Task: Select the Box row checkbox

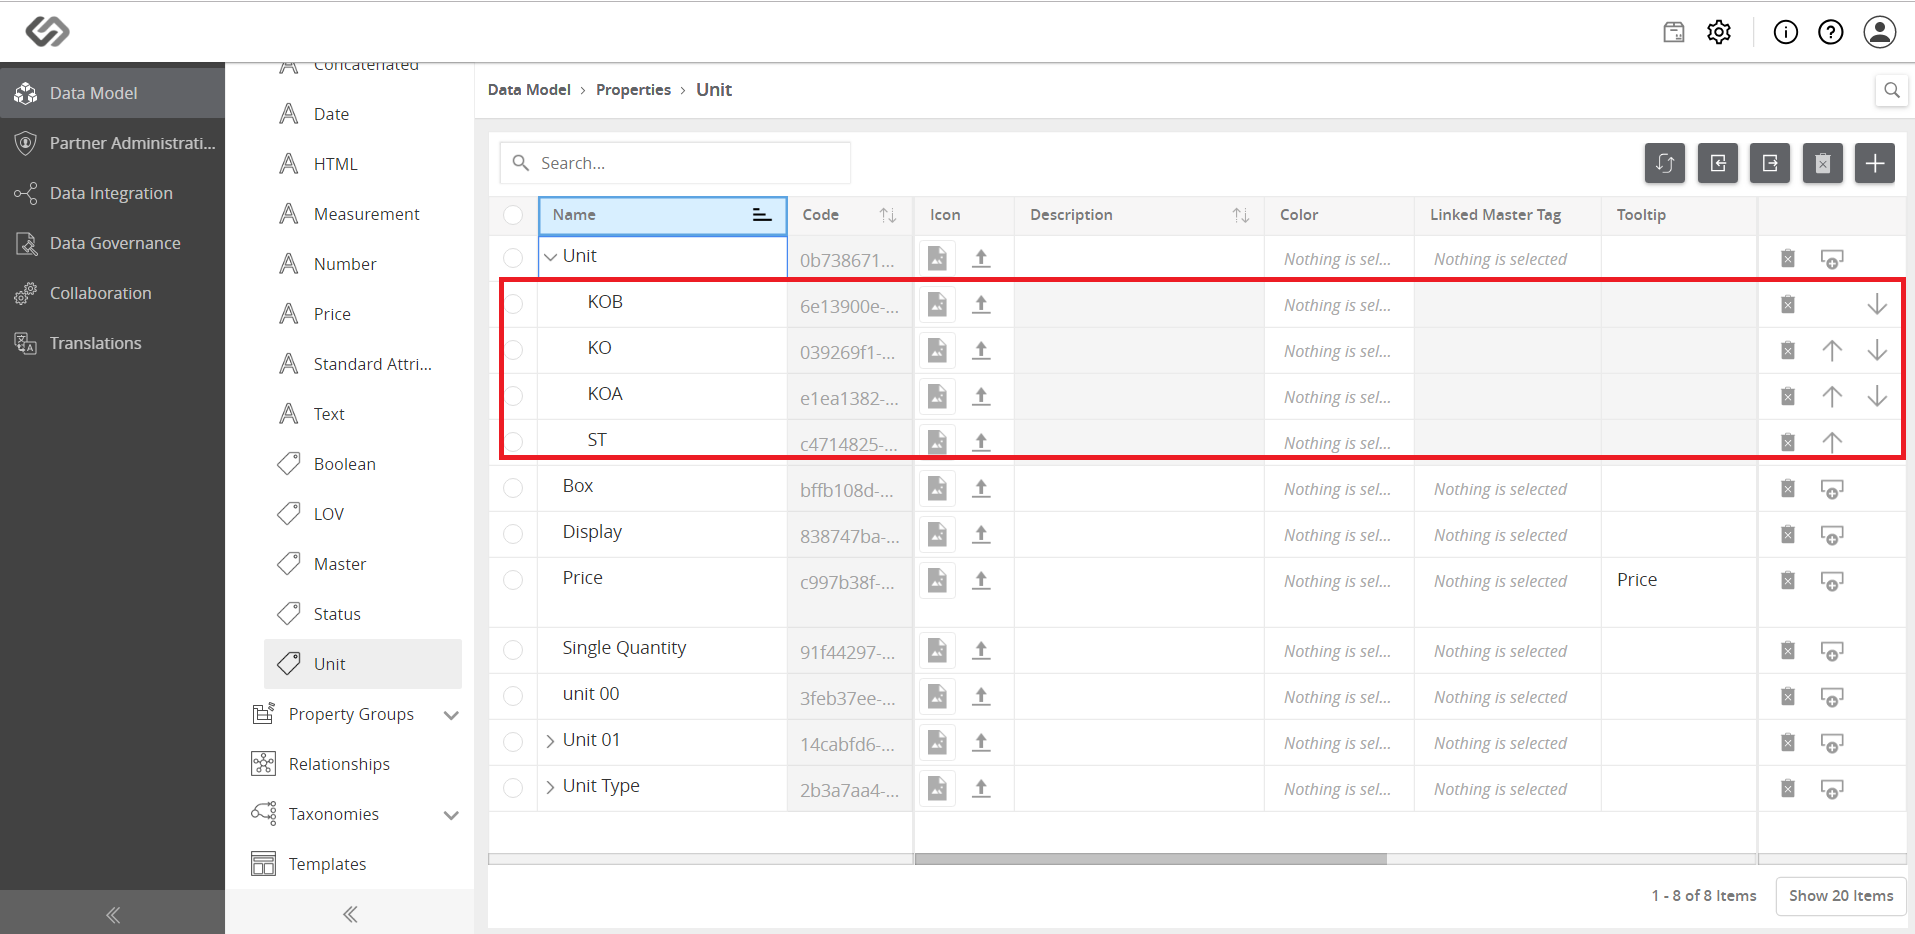Action: [x=513, y=488]
